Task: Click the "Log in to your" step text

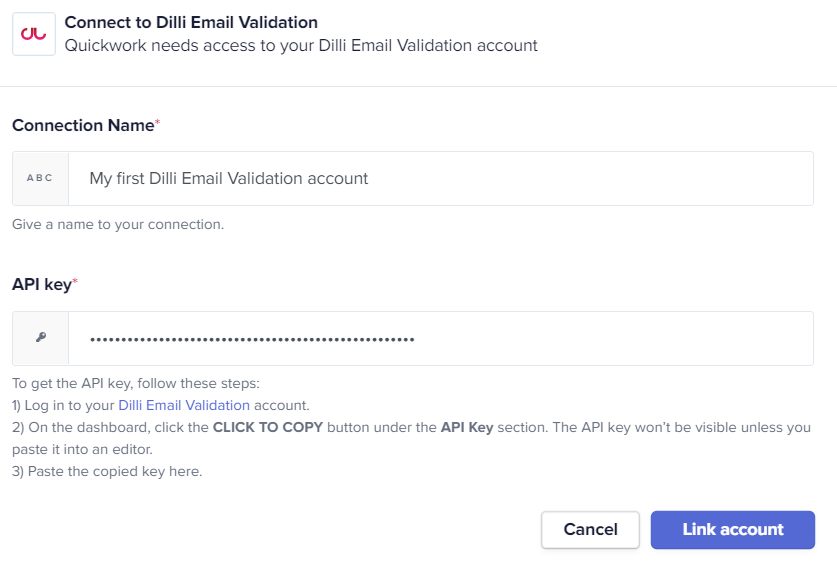Action: click(64, 405)
